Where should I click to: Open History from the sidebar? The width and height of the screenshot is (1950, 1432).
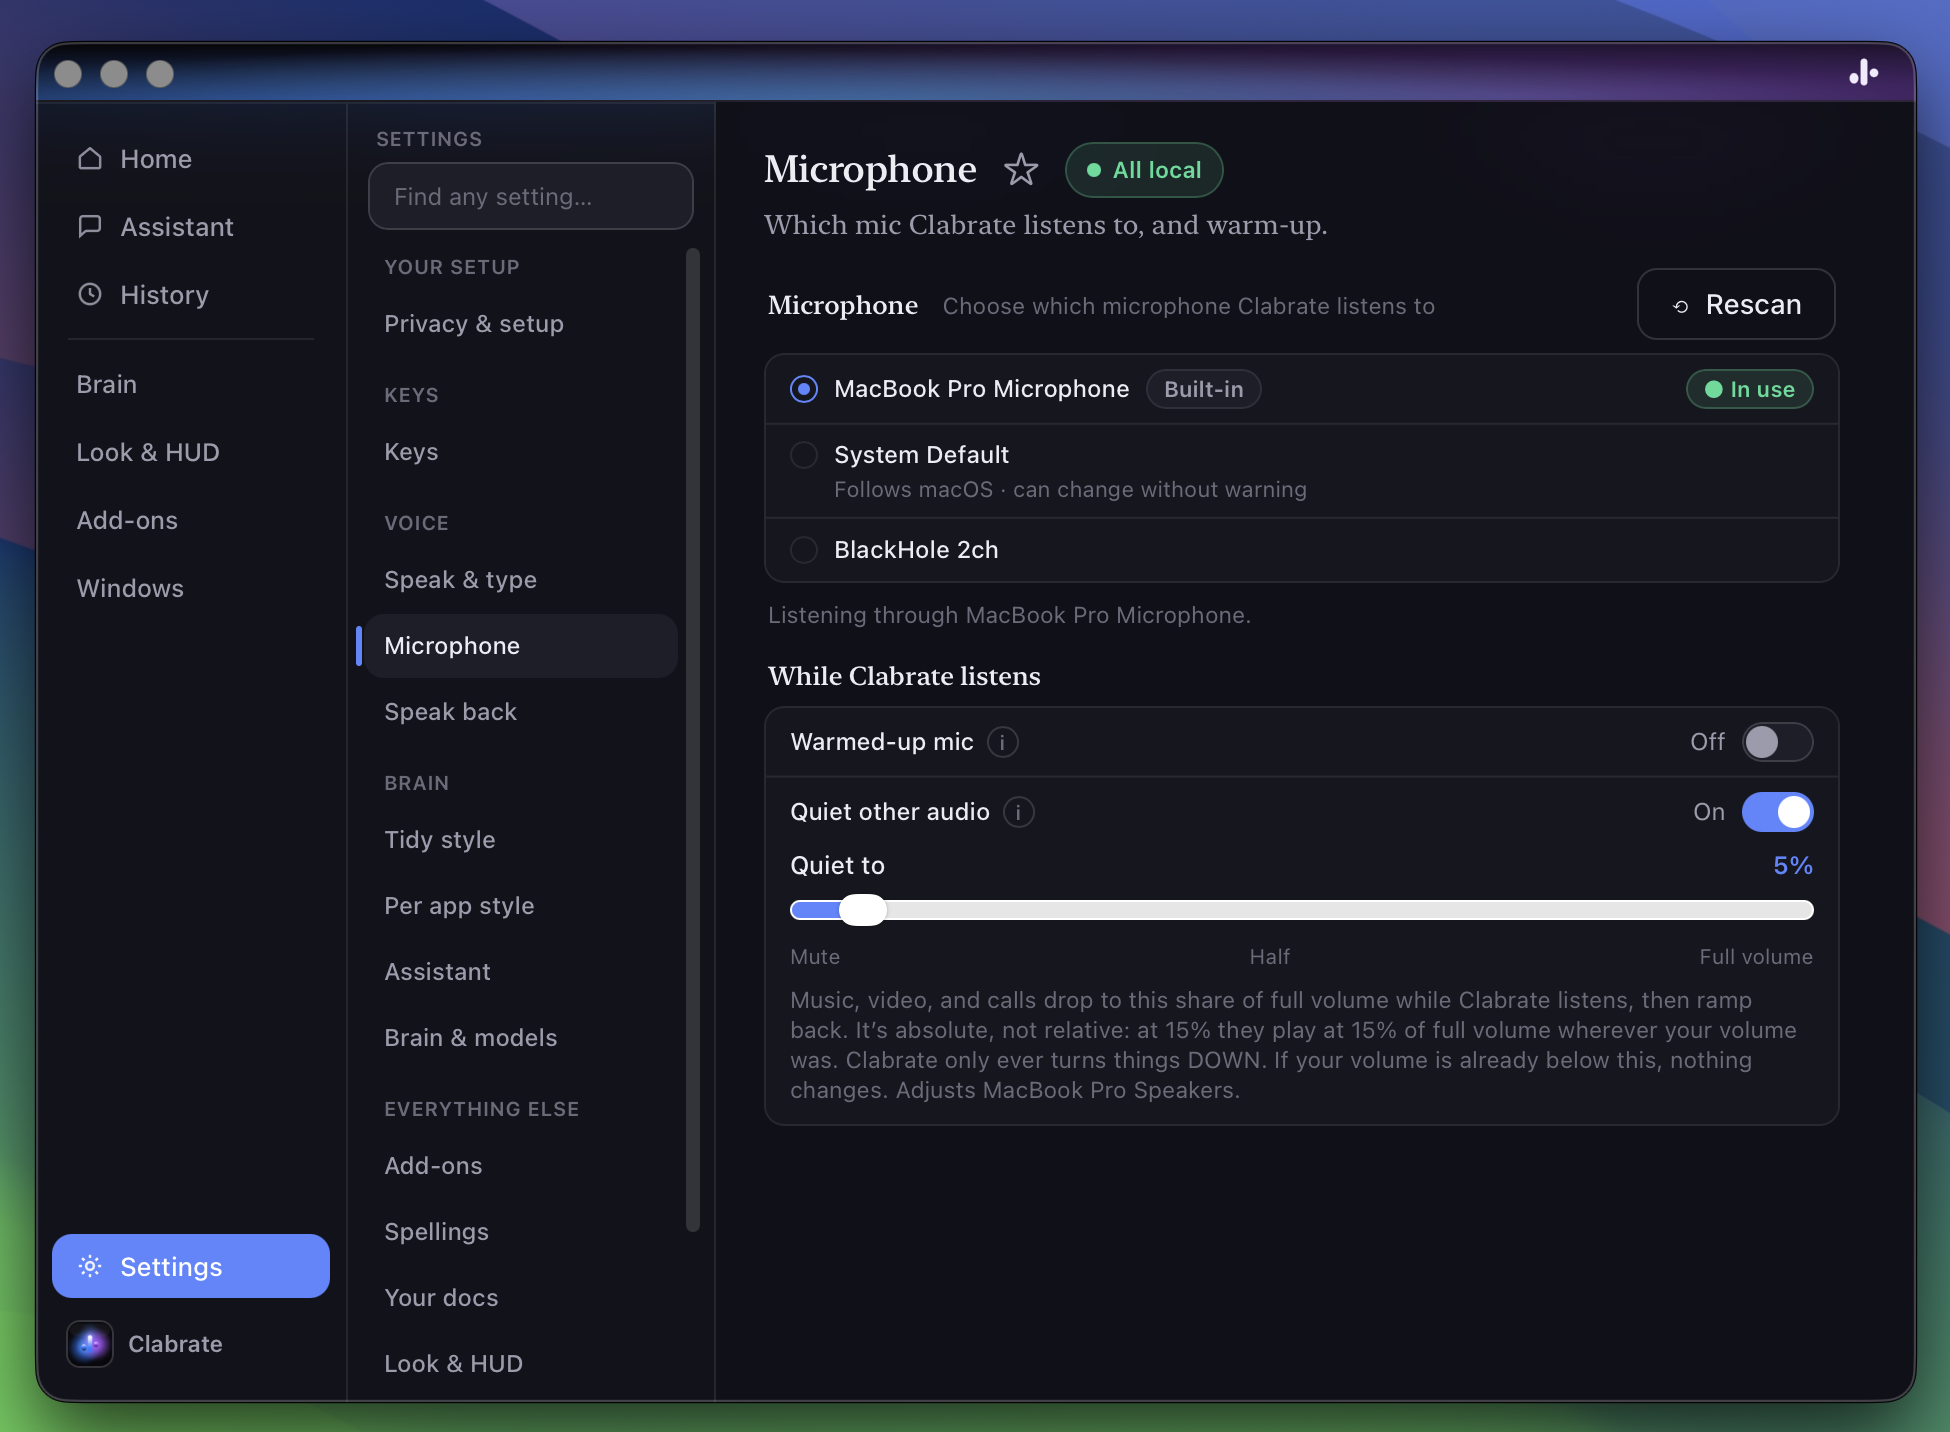pos(190,295)
